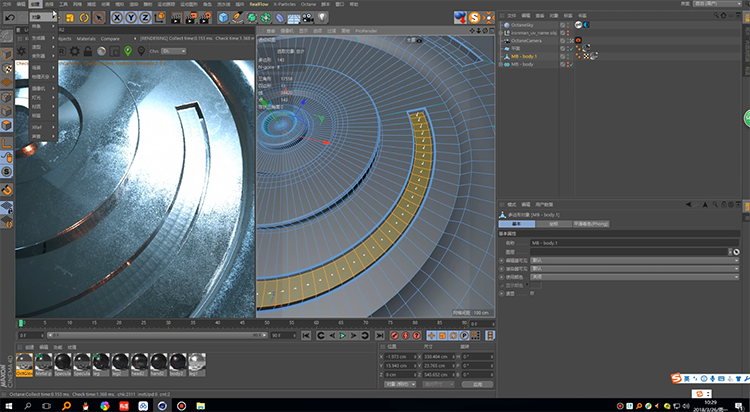Open the XRef submenu in the create menu
This screenshot has height=412, width=750.
point(43,127)
